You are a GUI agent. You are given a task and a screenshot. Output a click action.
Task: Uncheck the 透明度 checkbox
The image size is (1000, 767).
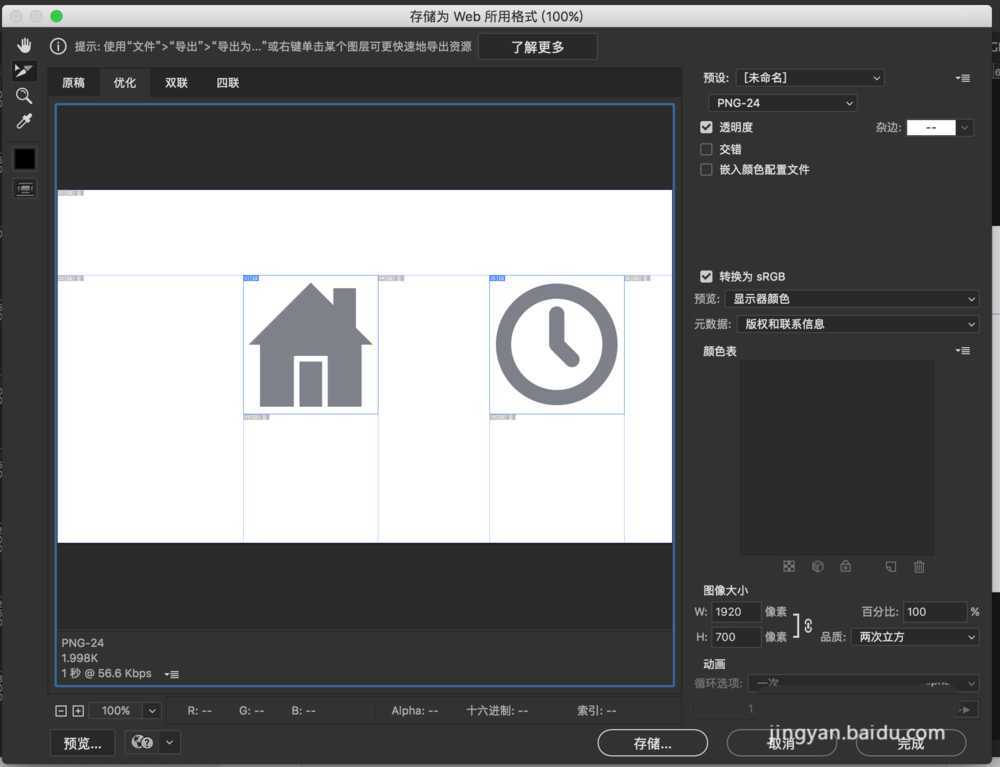(x=707, y=127)
